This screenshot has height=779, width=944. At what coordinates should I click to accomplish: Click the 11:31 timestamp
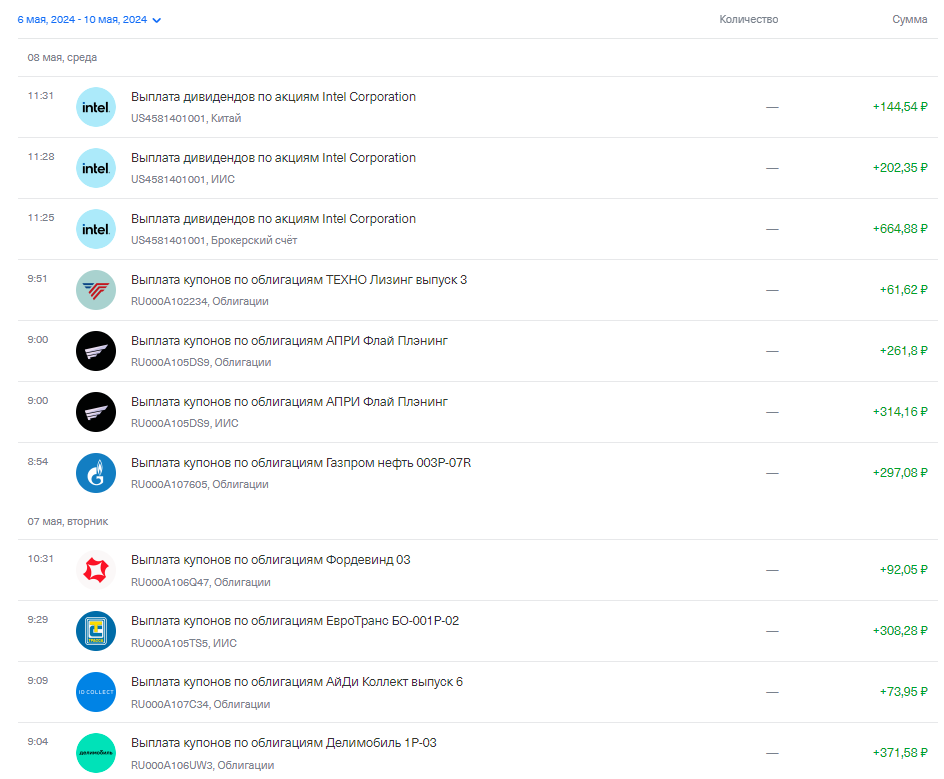tap(40, 96)
